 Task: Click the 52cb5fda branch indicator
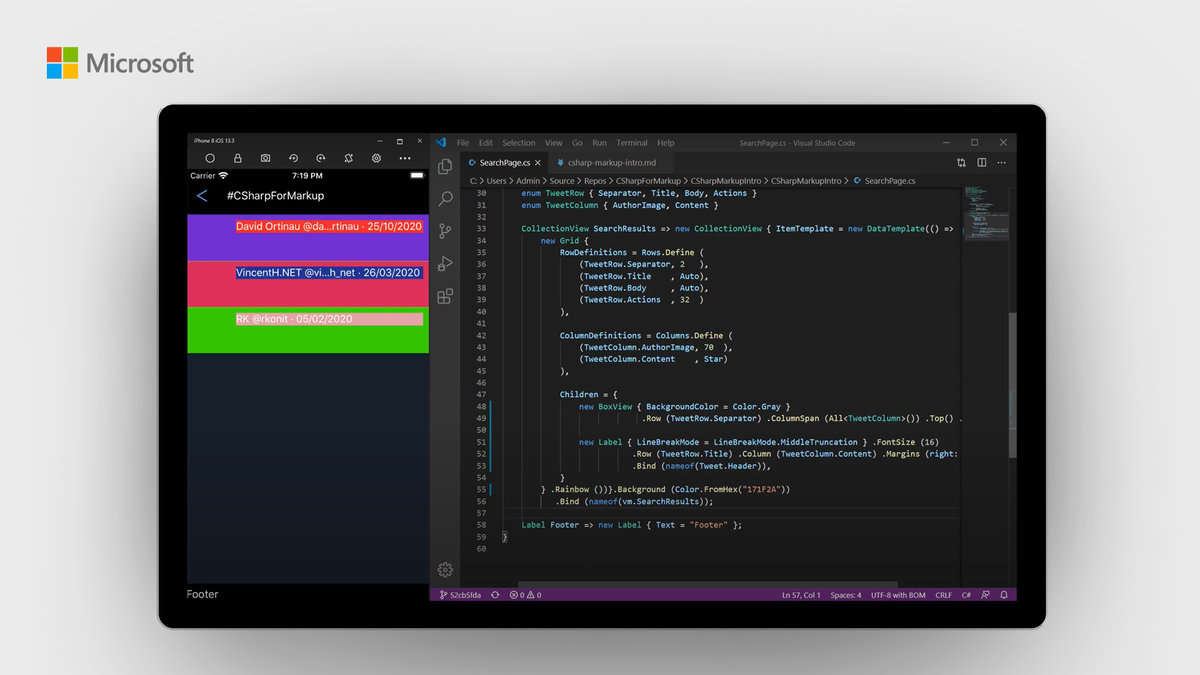(x=460, y=594)
